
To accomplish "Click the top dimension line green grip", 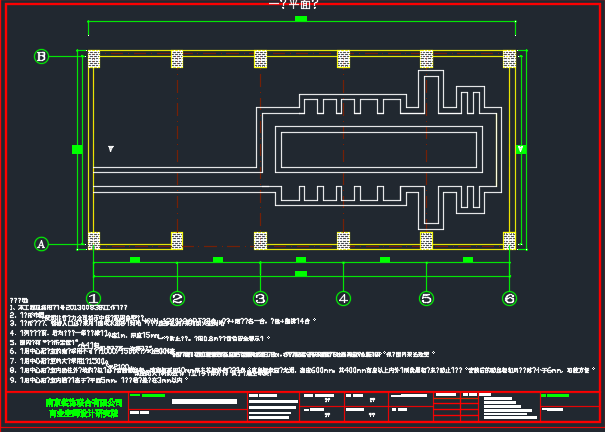I will click(301, 20).
